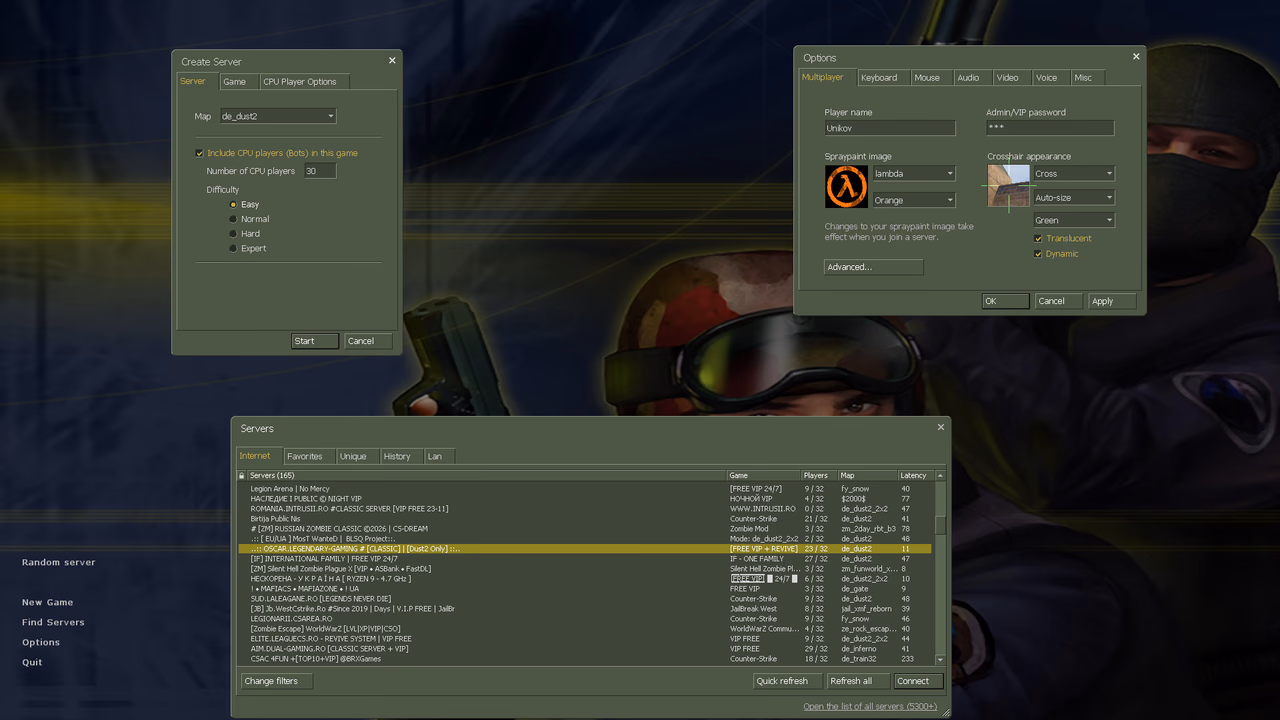Toggle Include CPU players (Bots) checkbox
Screen dimensions: 1280x720
(199, 153)
